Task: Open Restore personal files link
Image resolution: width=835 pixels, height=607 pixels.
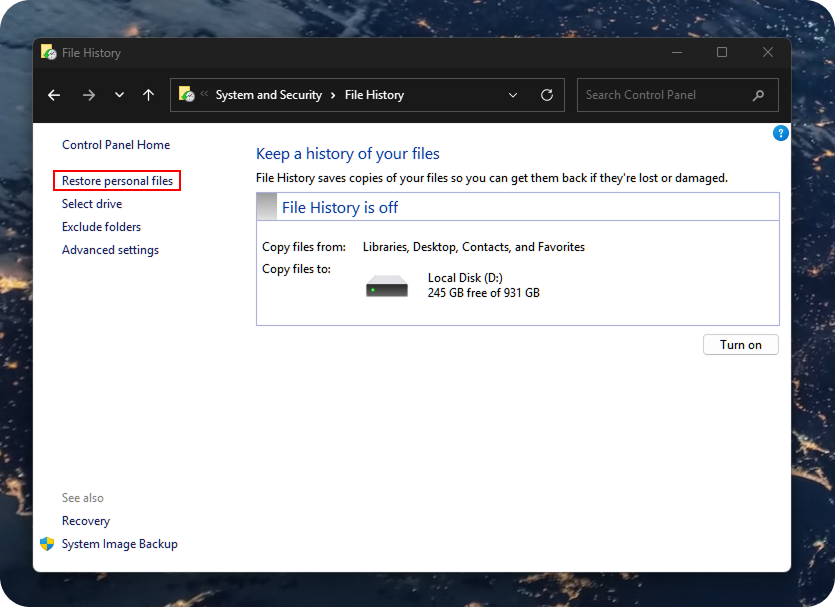Action: point(117,181)
